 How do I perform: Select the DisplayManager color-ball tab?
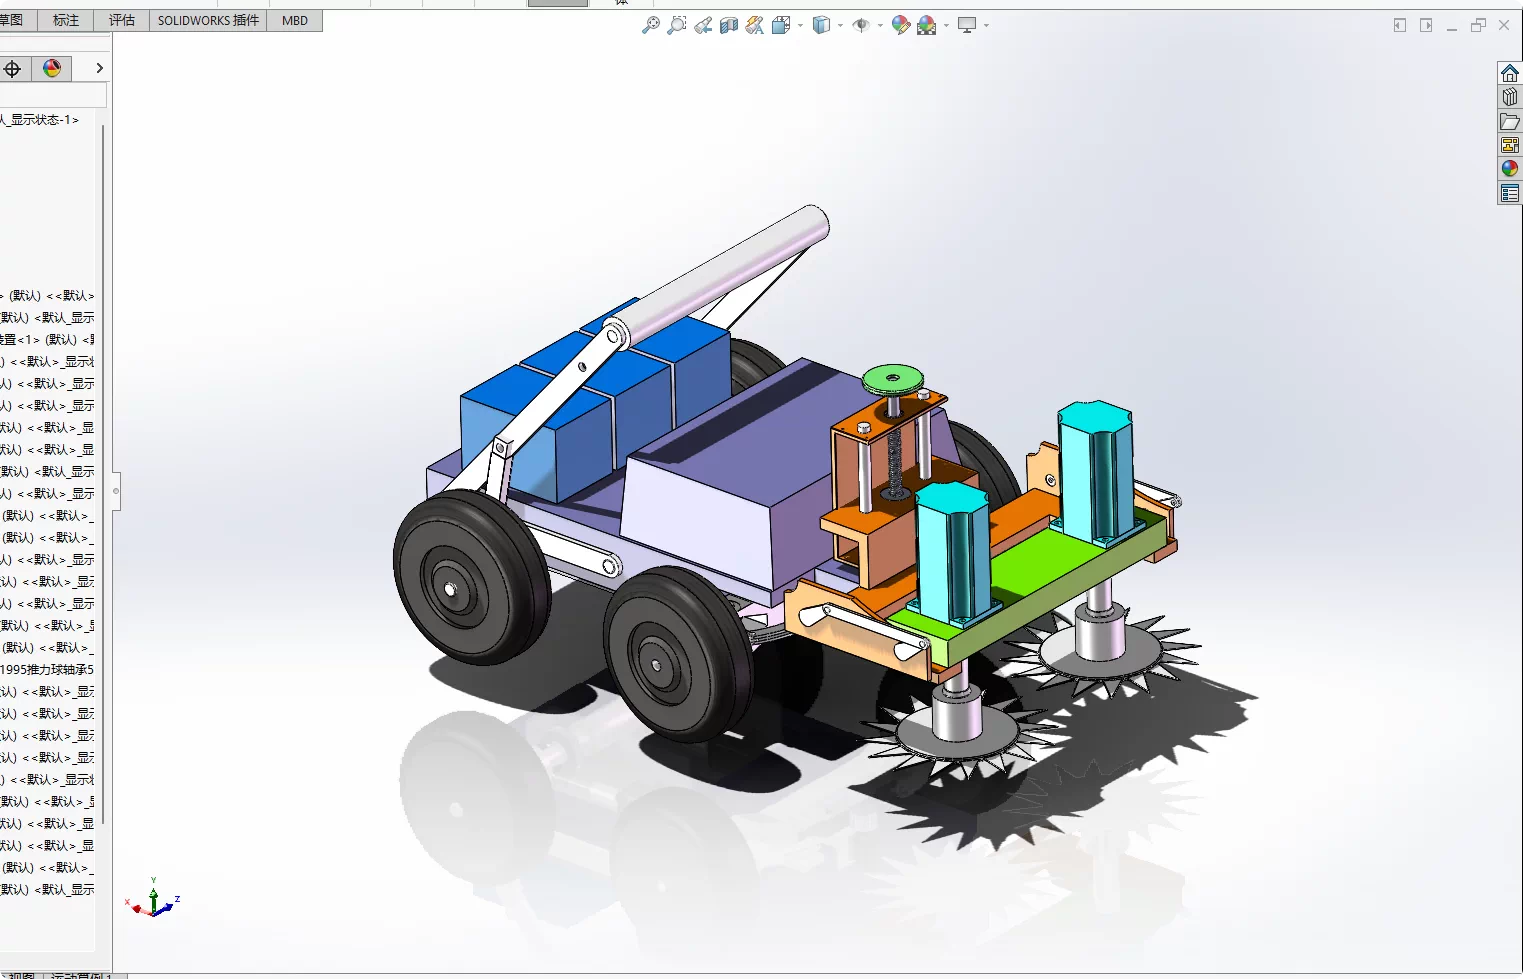coord(52,68)
